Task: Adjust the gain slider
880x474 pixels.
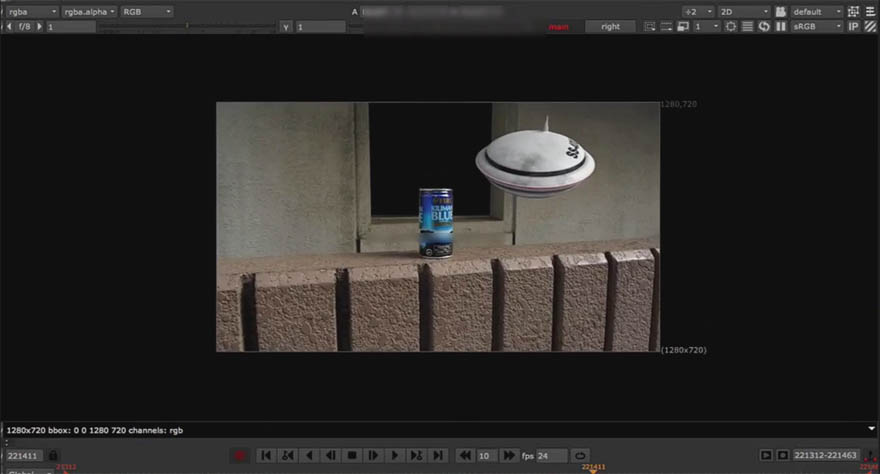Action: point(187,26)
